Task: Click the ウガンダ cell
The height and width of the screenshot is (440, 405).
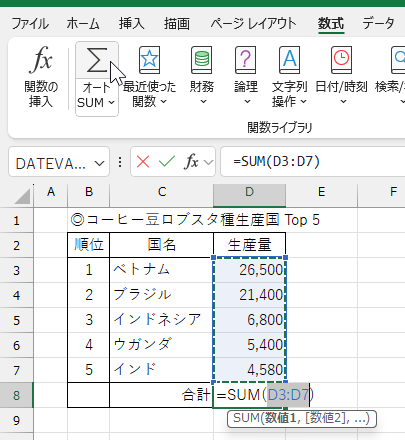Action: 162,345
